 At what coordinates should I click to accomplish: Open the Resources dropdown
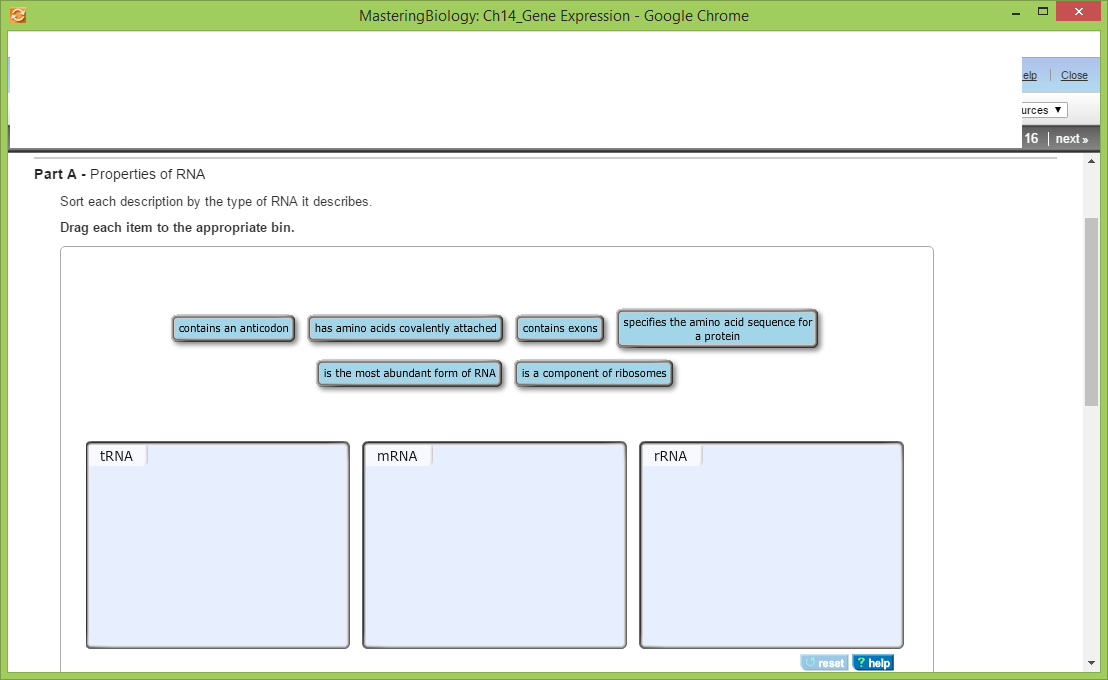(x=1043, y=109)
